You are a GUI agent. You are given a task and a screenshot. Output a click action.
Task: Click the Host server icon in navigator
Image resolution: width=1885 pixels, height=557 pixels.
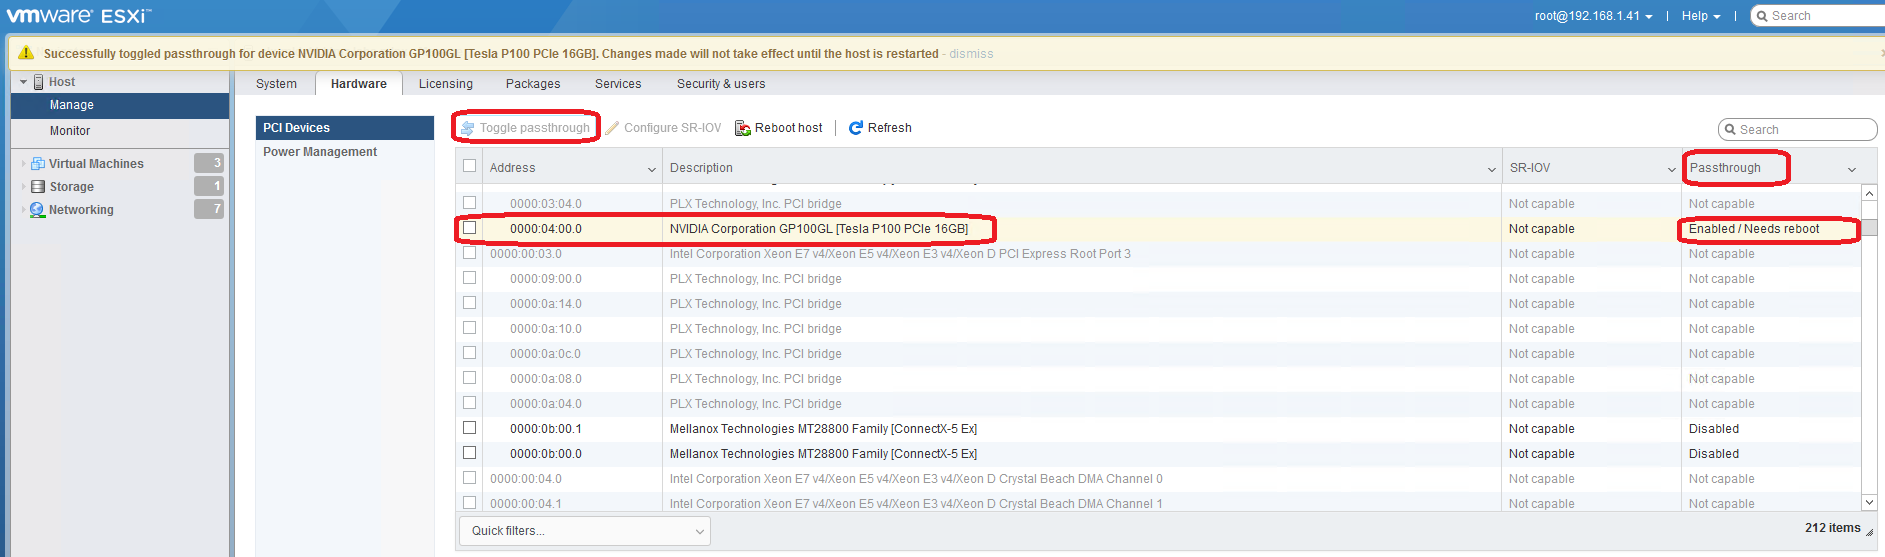(x=39, y=82)
